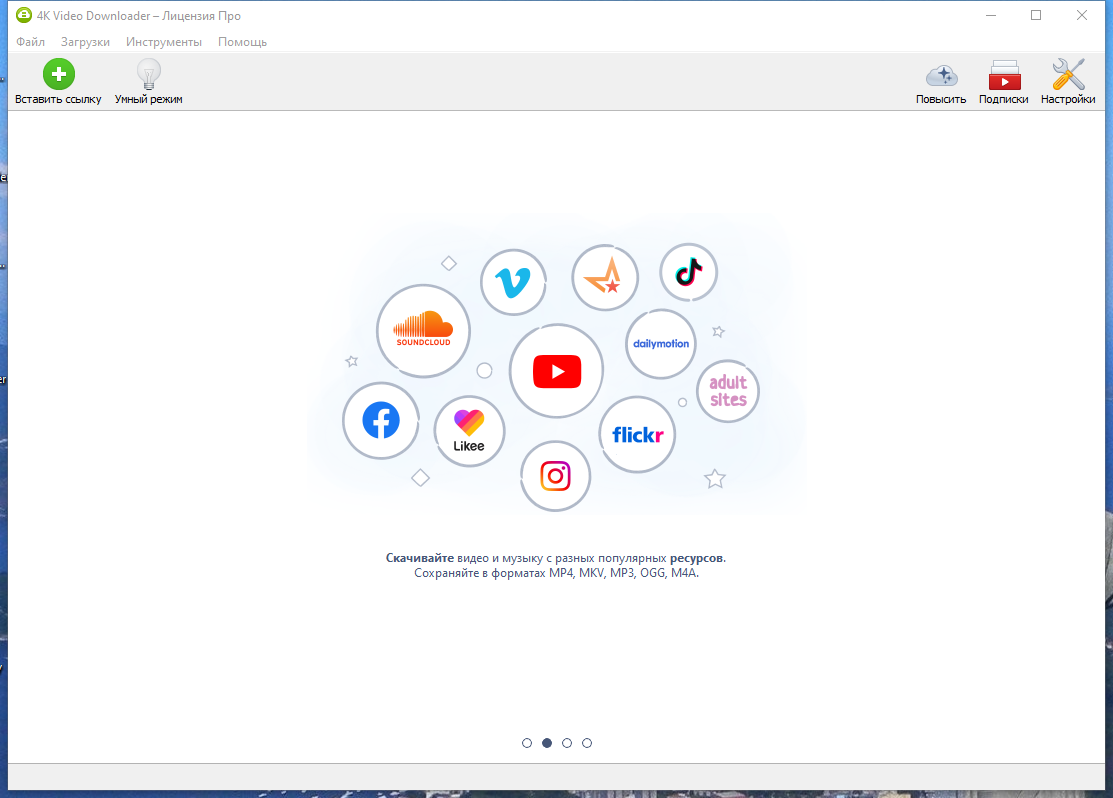Open the Помощь menu
The image size is (1113, 798).
(242, 41)
